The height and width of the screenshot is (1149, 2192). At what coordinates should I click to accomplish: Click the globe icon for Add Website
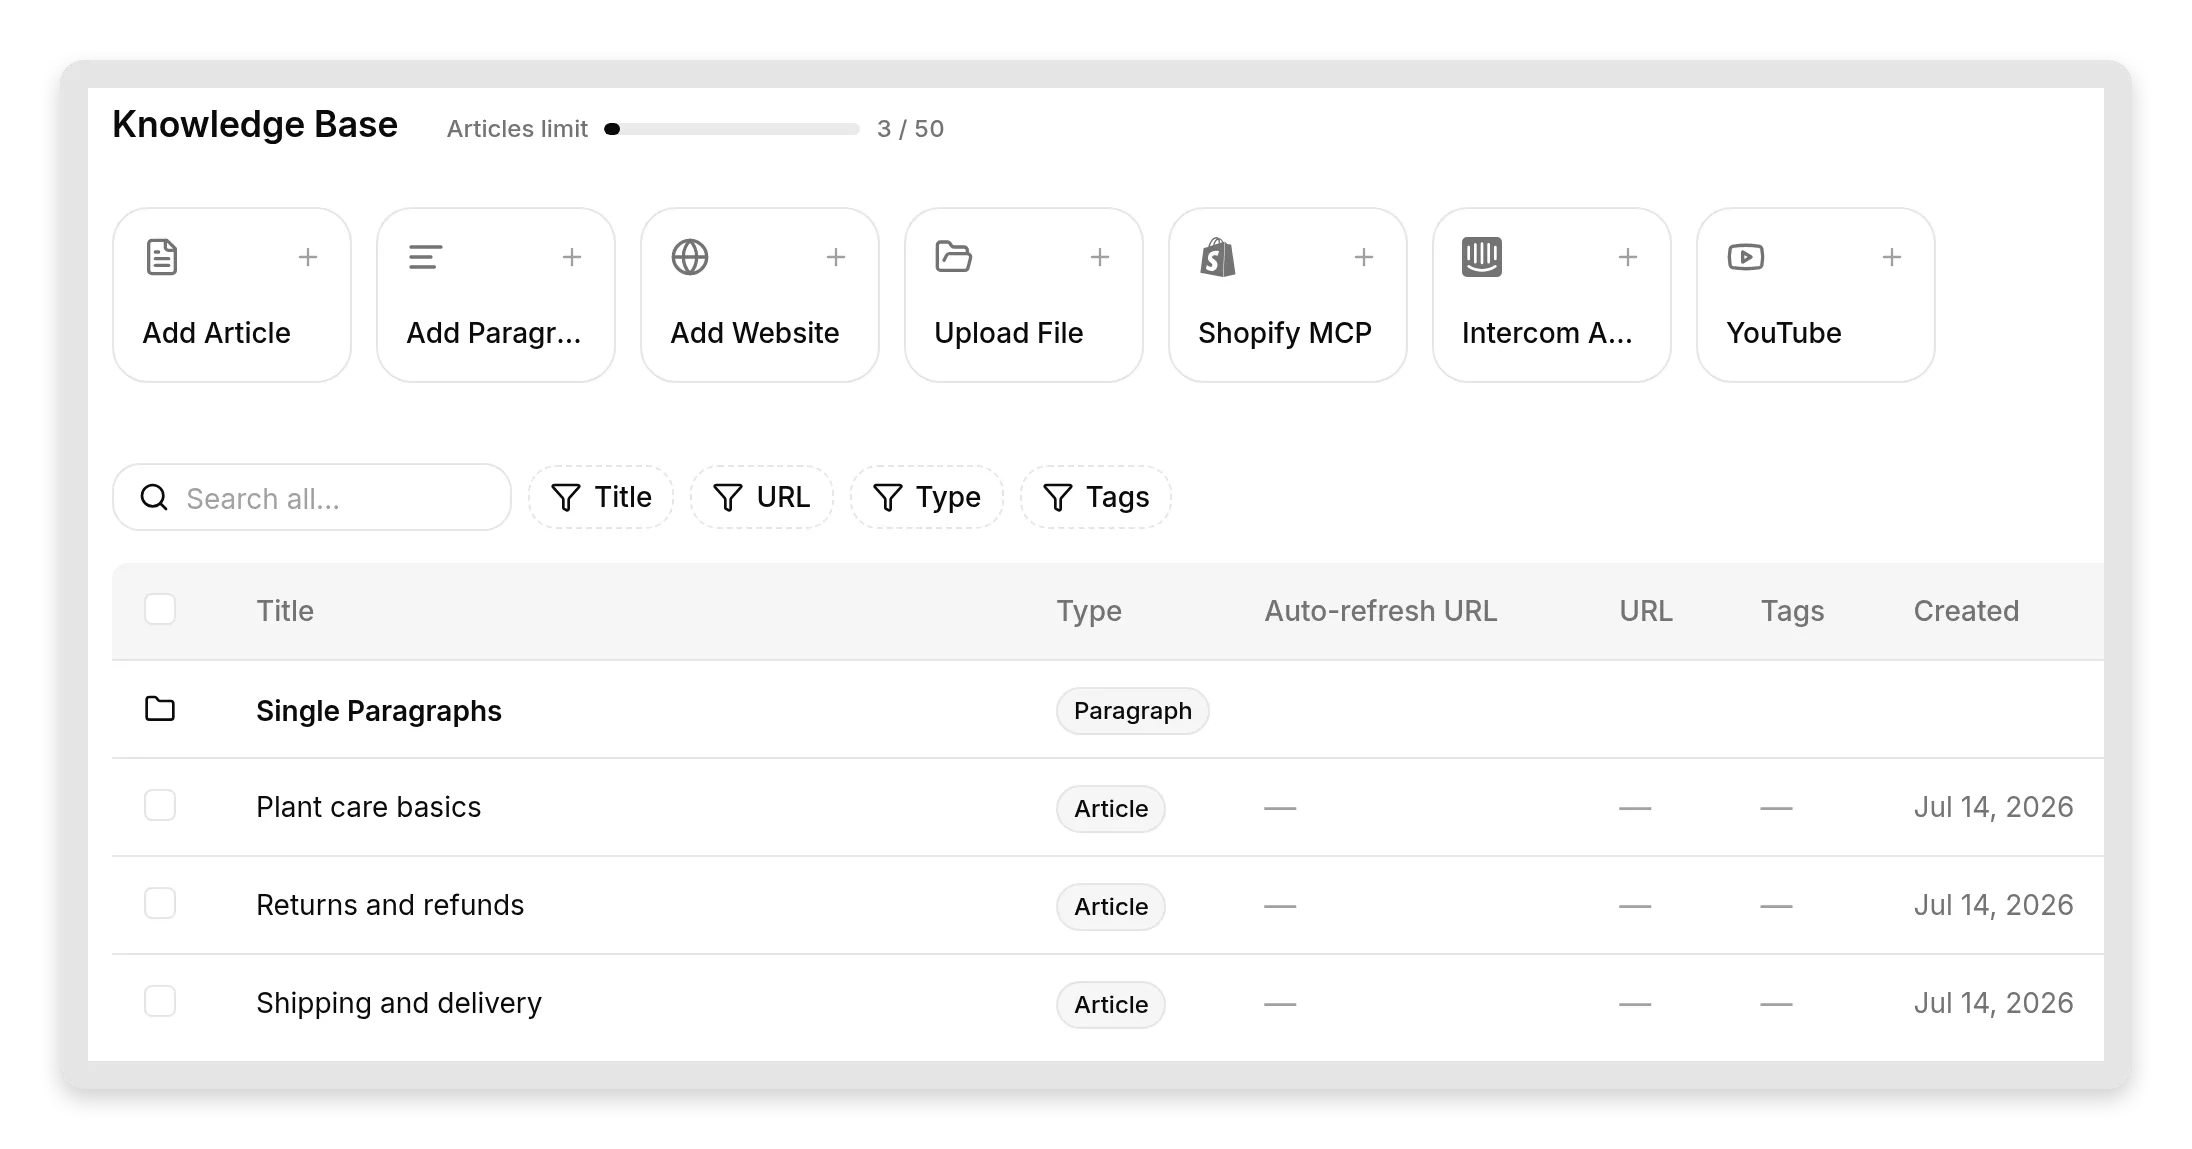click(x=690, y=257)
